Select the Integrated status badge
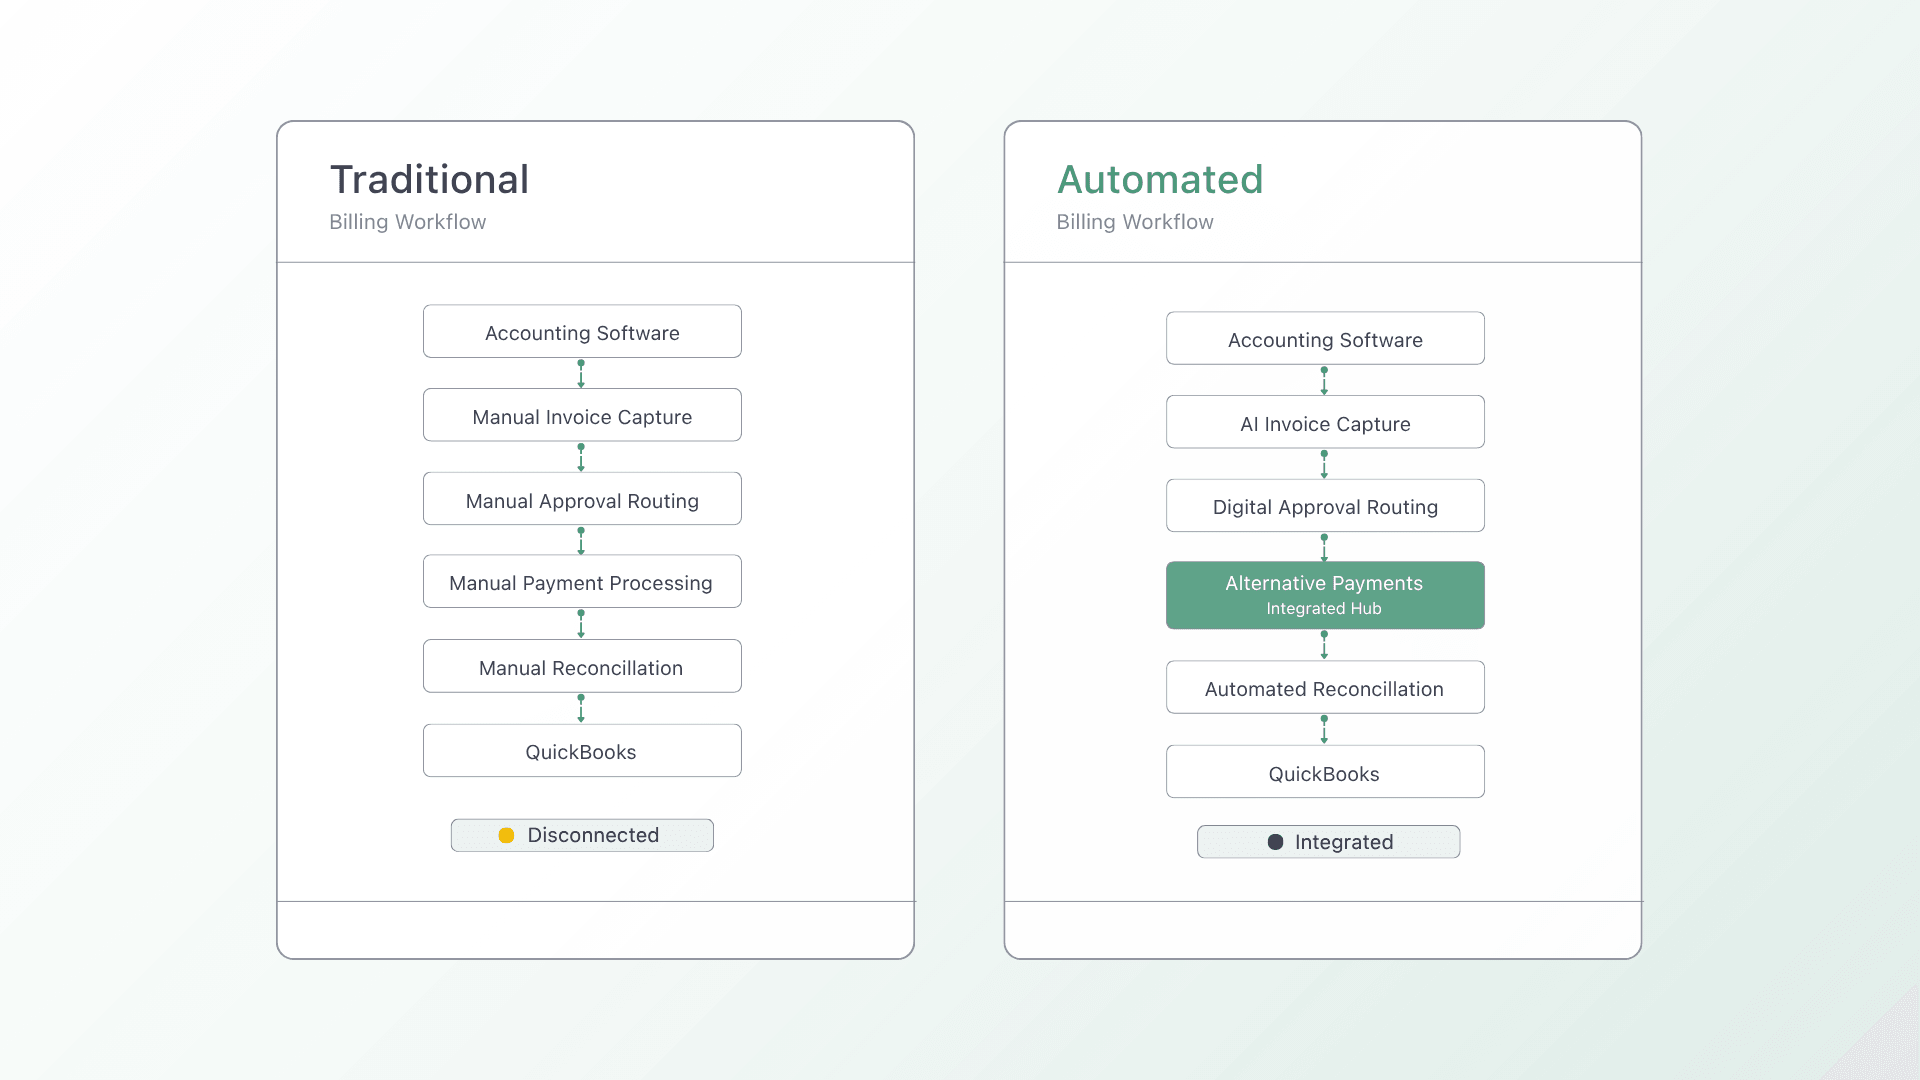Viewport: 1920px width, 1080px height. tap(1328, 842)
